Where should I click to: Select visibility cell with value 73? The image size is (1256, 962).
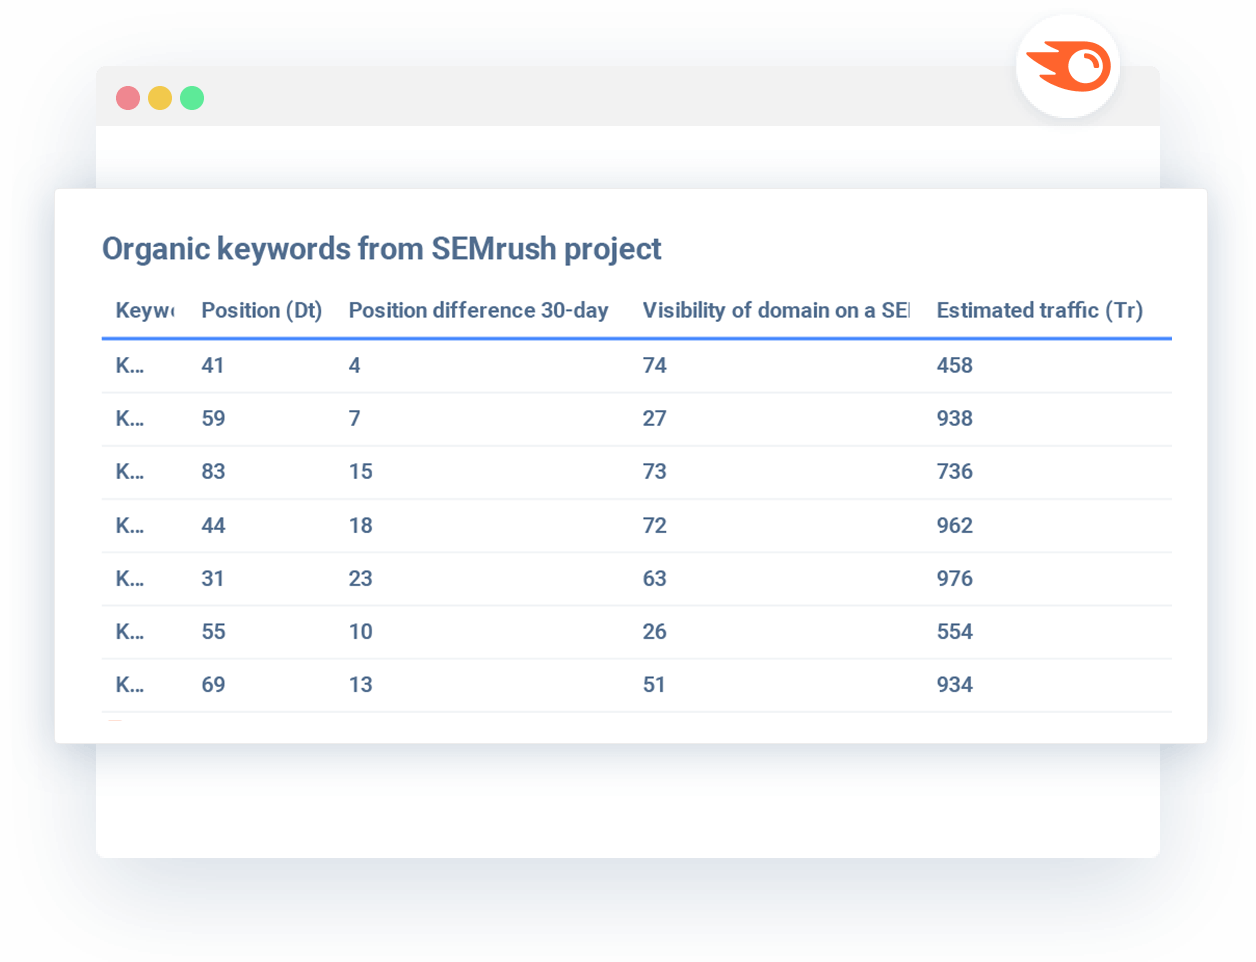click(654, 471)
